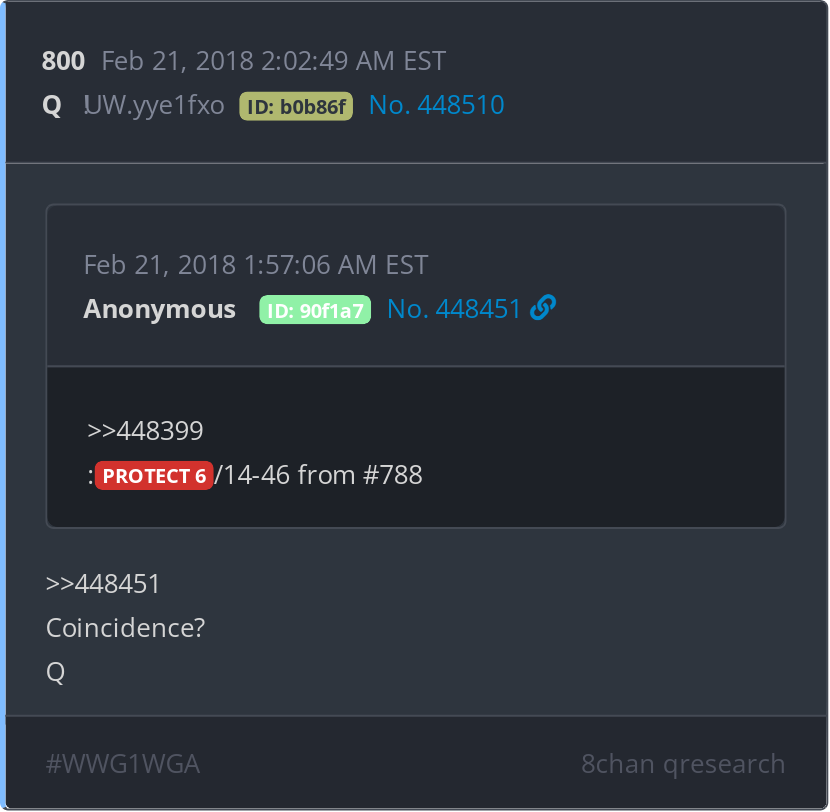
Task: Open quoted post link No. 448451
Action: (x=454, y=309)
